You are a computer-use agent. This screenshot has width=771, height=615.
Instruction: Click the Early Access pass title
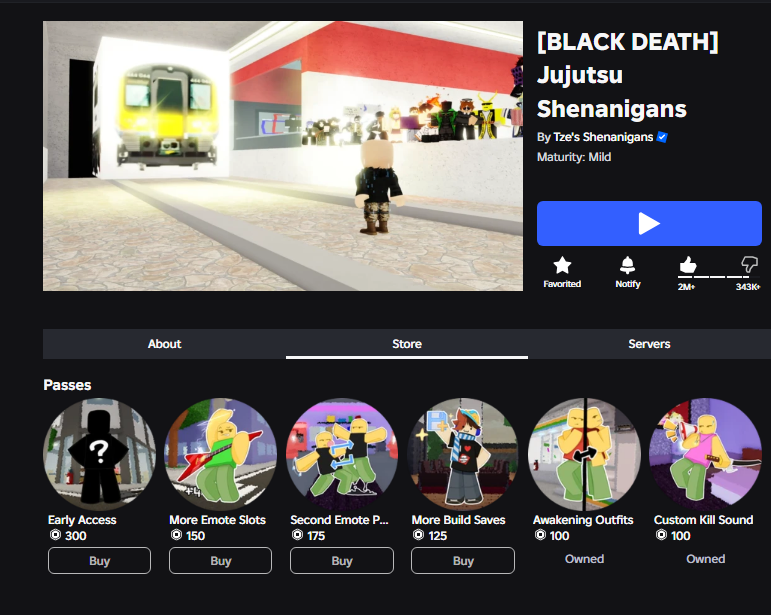tap(82, 520)
